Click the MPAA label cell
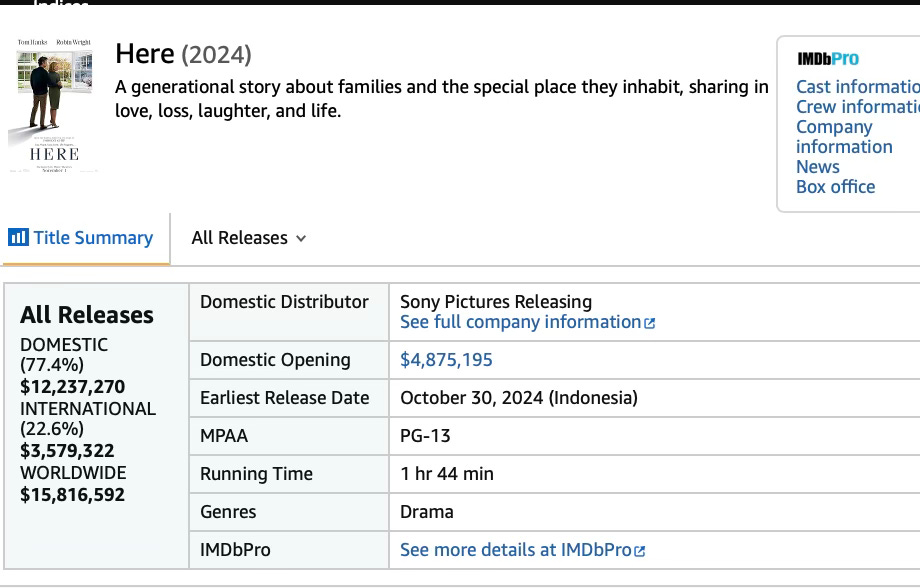The height and width of the screenshot is (588, 920). click(x=289, y=436)
